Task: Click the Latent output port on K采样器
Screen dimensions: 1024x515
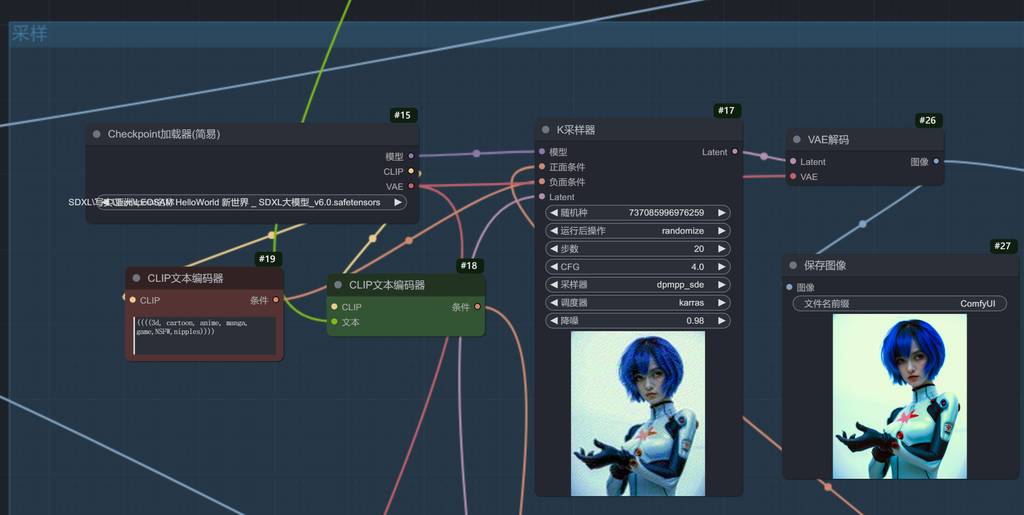Action: (735, 152)
